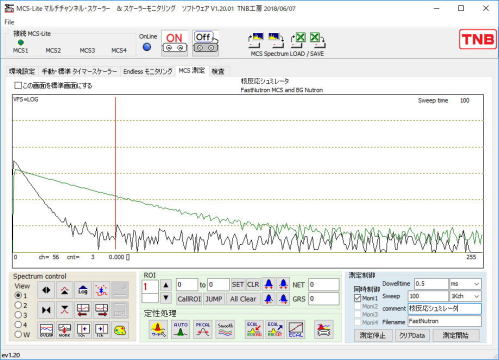This screenshot has width=499, height=360.
Task: Open the Sweep channel count dropdown
Action: pos(465,296)
